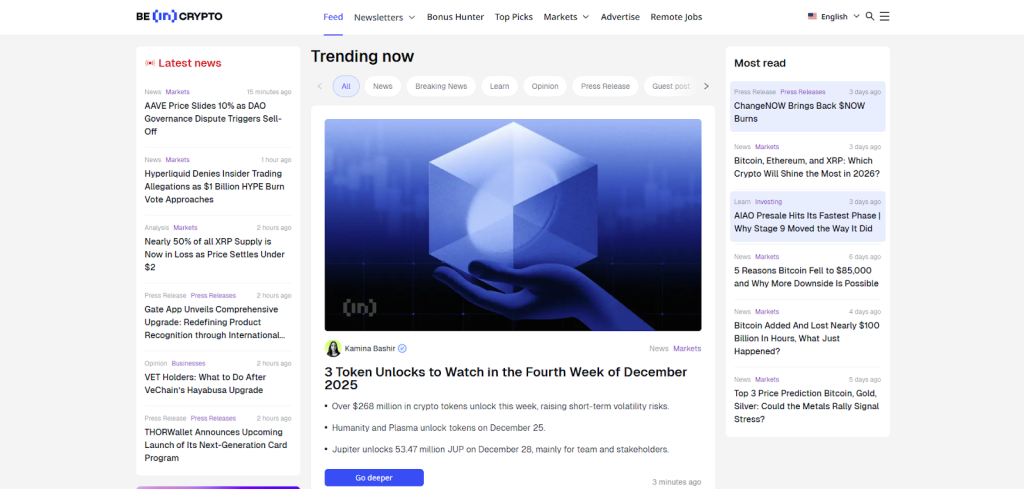This screenshot has height=489, width=1024.
Task: Open Remote Jobs in the navigation
Action: [676, 17]
